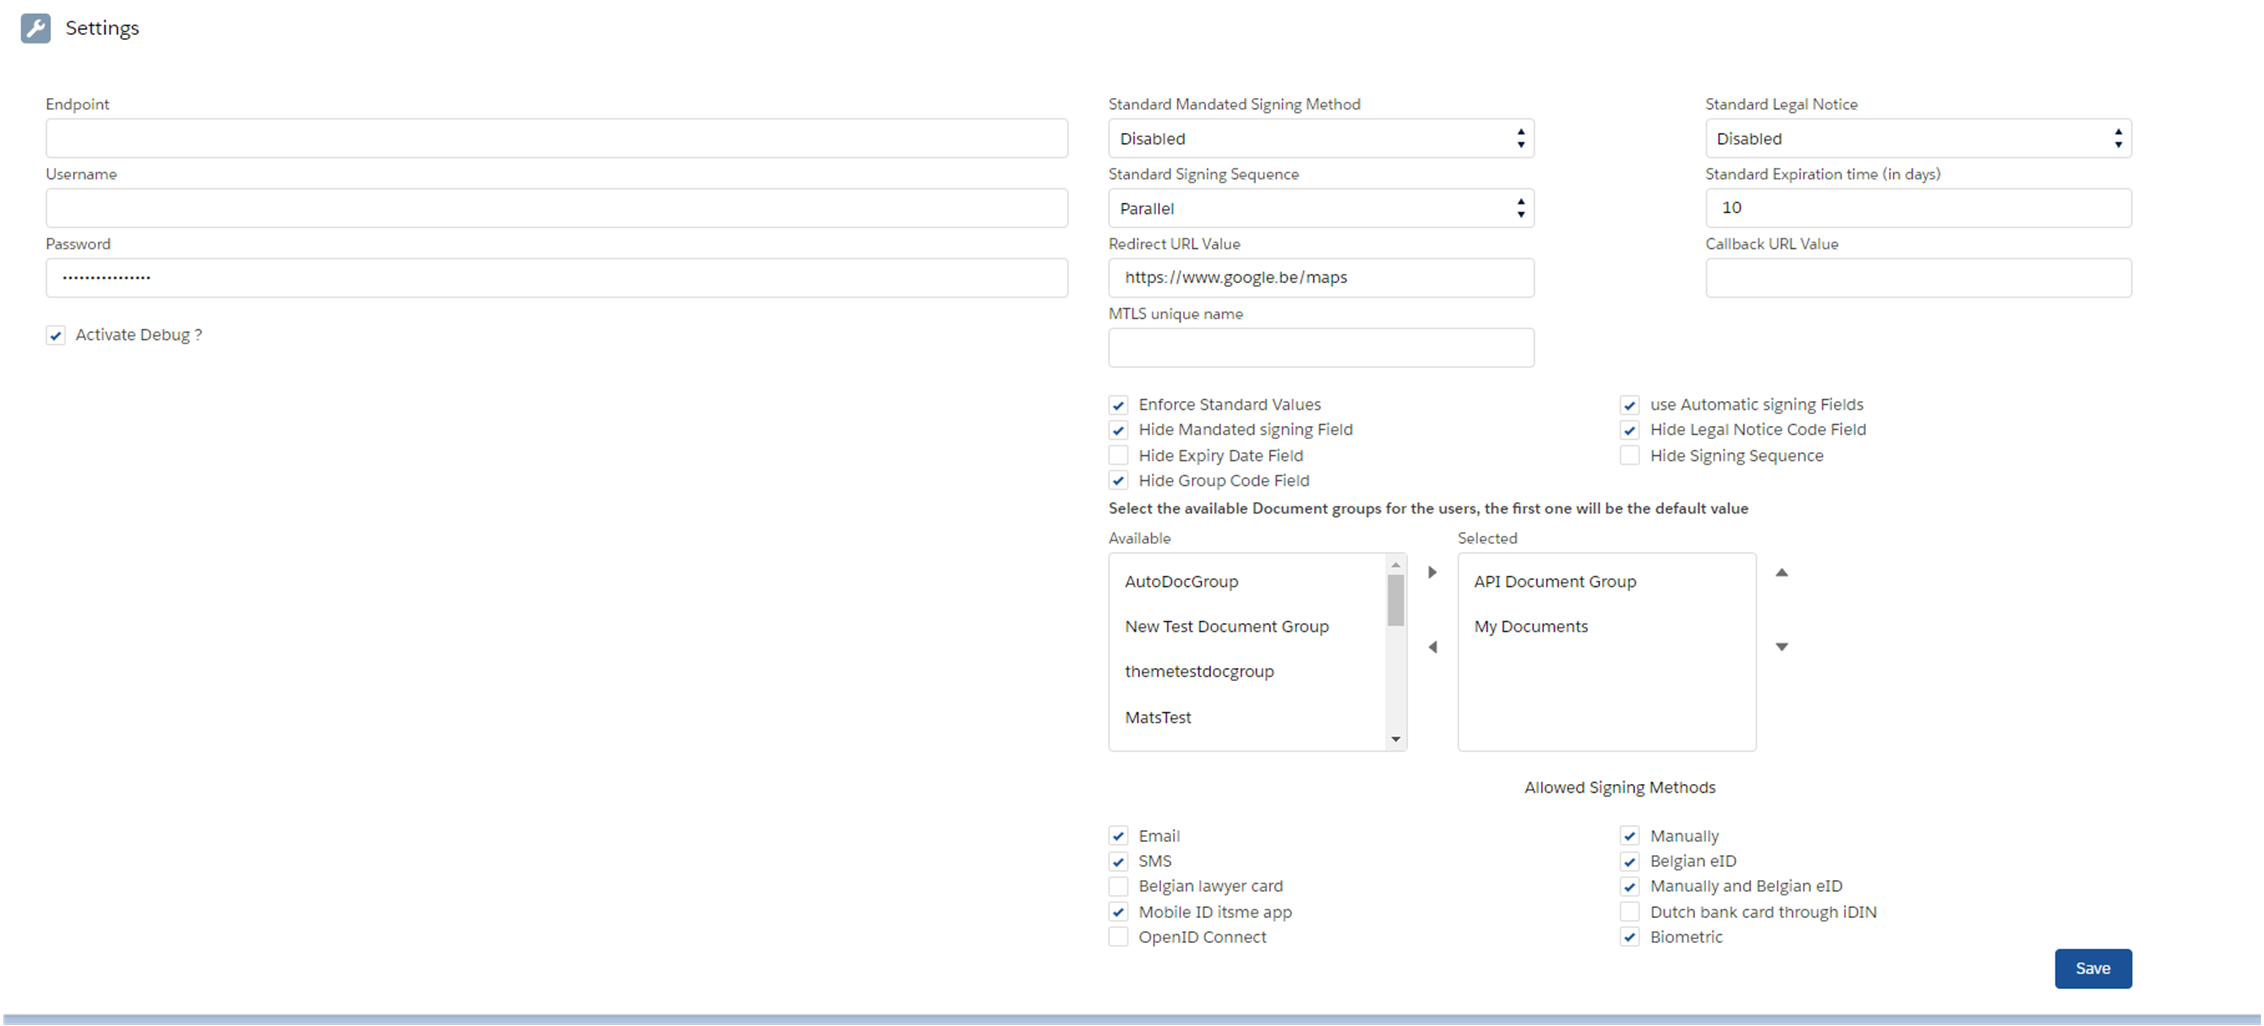Viewport: 2264px width, 1026px height.
Task: Check the Belgian lawyer card option
Action: coord(1118,887)
